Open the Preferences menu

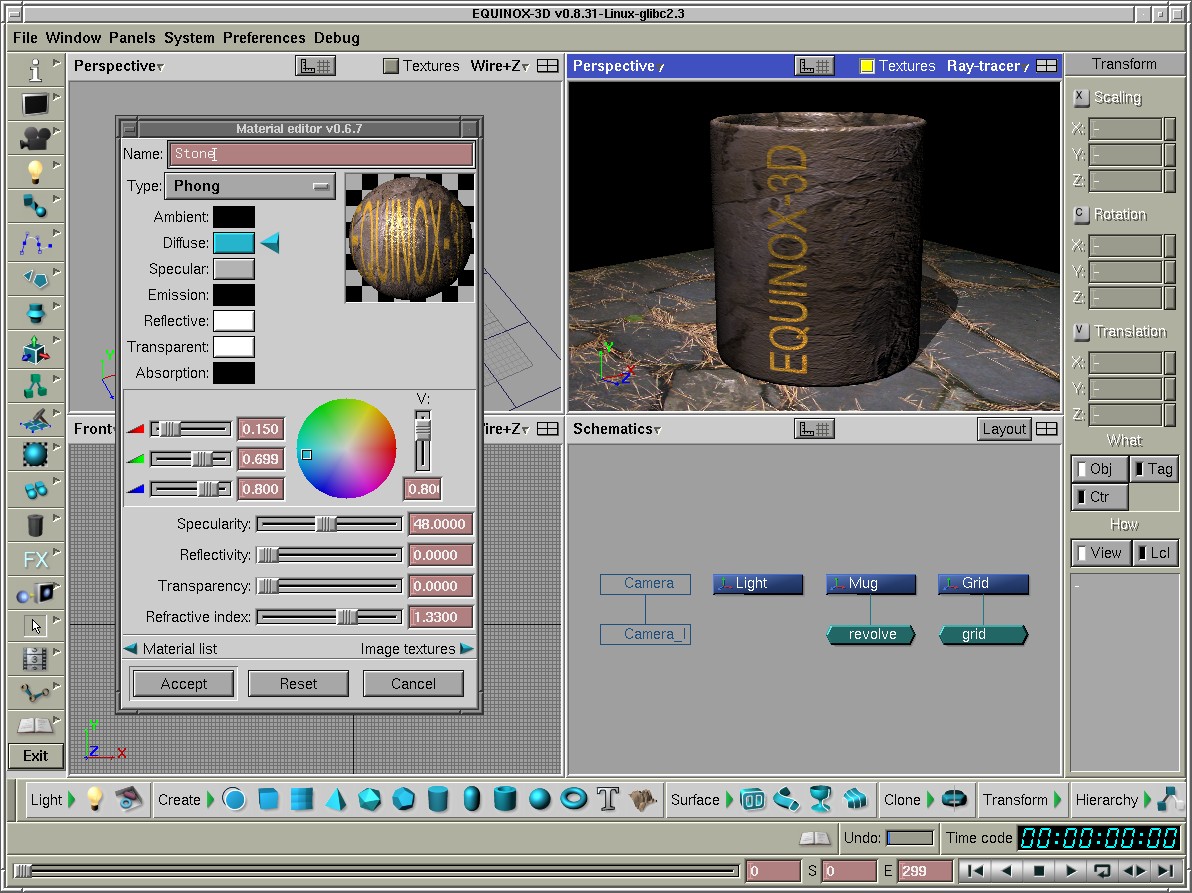(264, 37)
